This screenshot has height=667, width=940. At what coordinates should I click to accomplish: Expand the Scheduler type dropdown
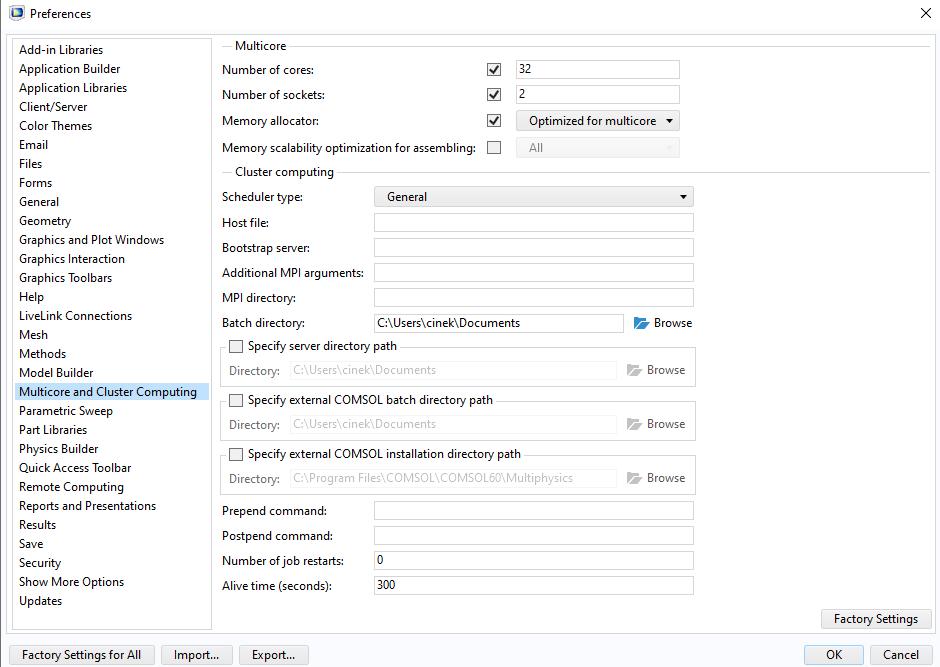coord(533,197)
